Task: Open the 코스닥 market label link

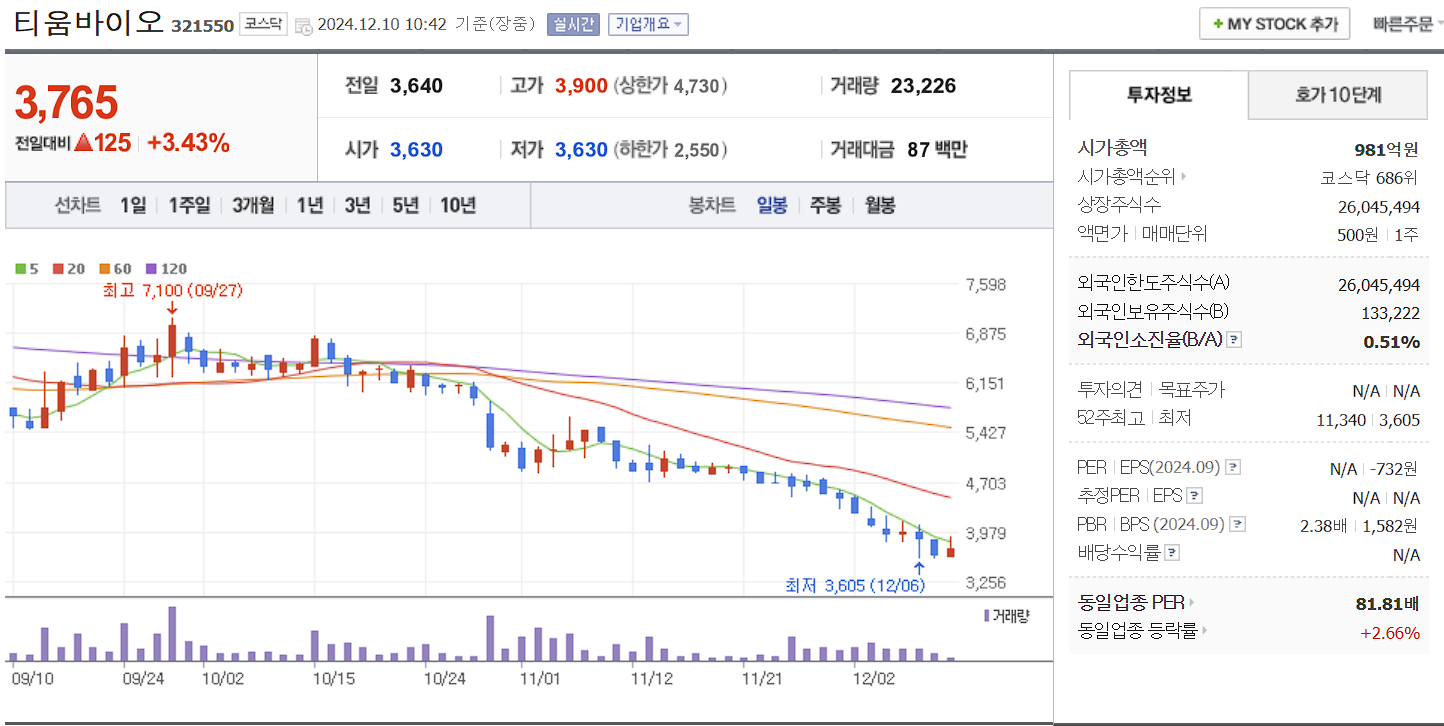Action: coord(264,22)
